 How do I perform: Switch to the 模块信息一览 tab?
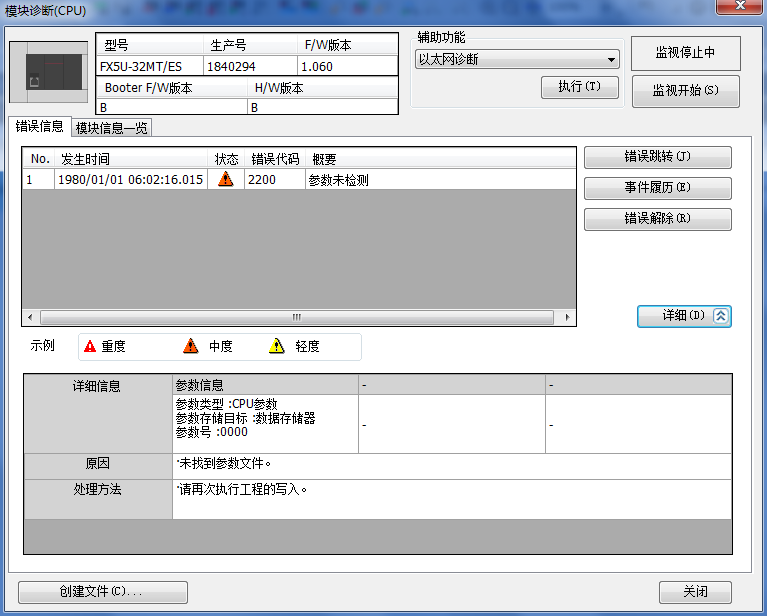coord(112,127)
